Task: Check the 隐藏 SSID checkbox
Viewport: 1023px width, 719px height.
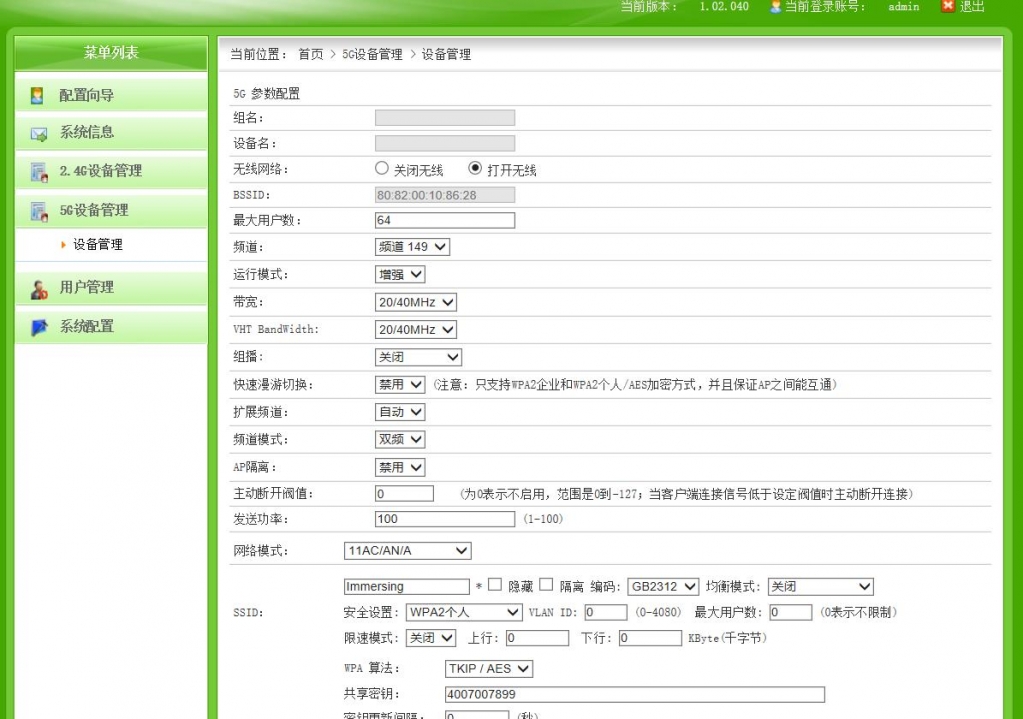Action: (495, 585)
